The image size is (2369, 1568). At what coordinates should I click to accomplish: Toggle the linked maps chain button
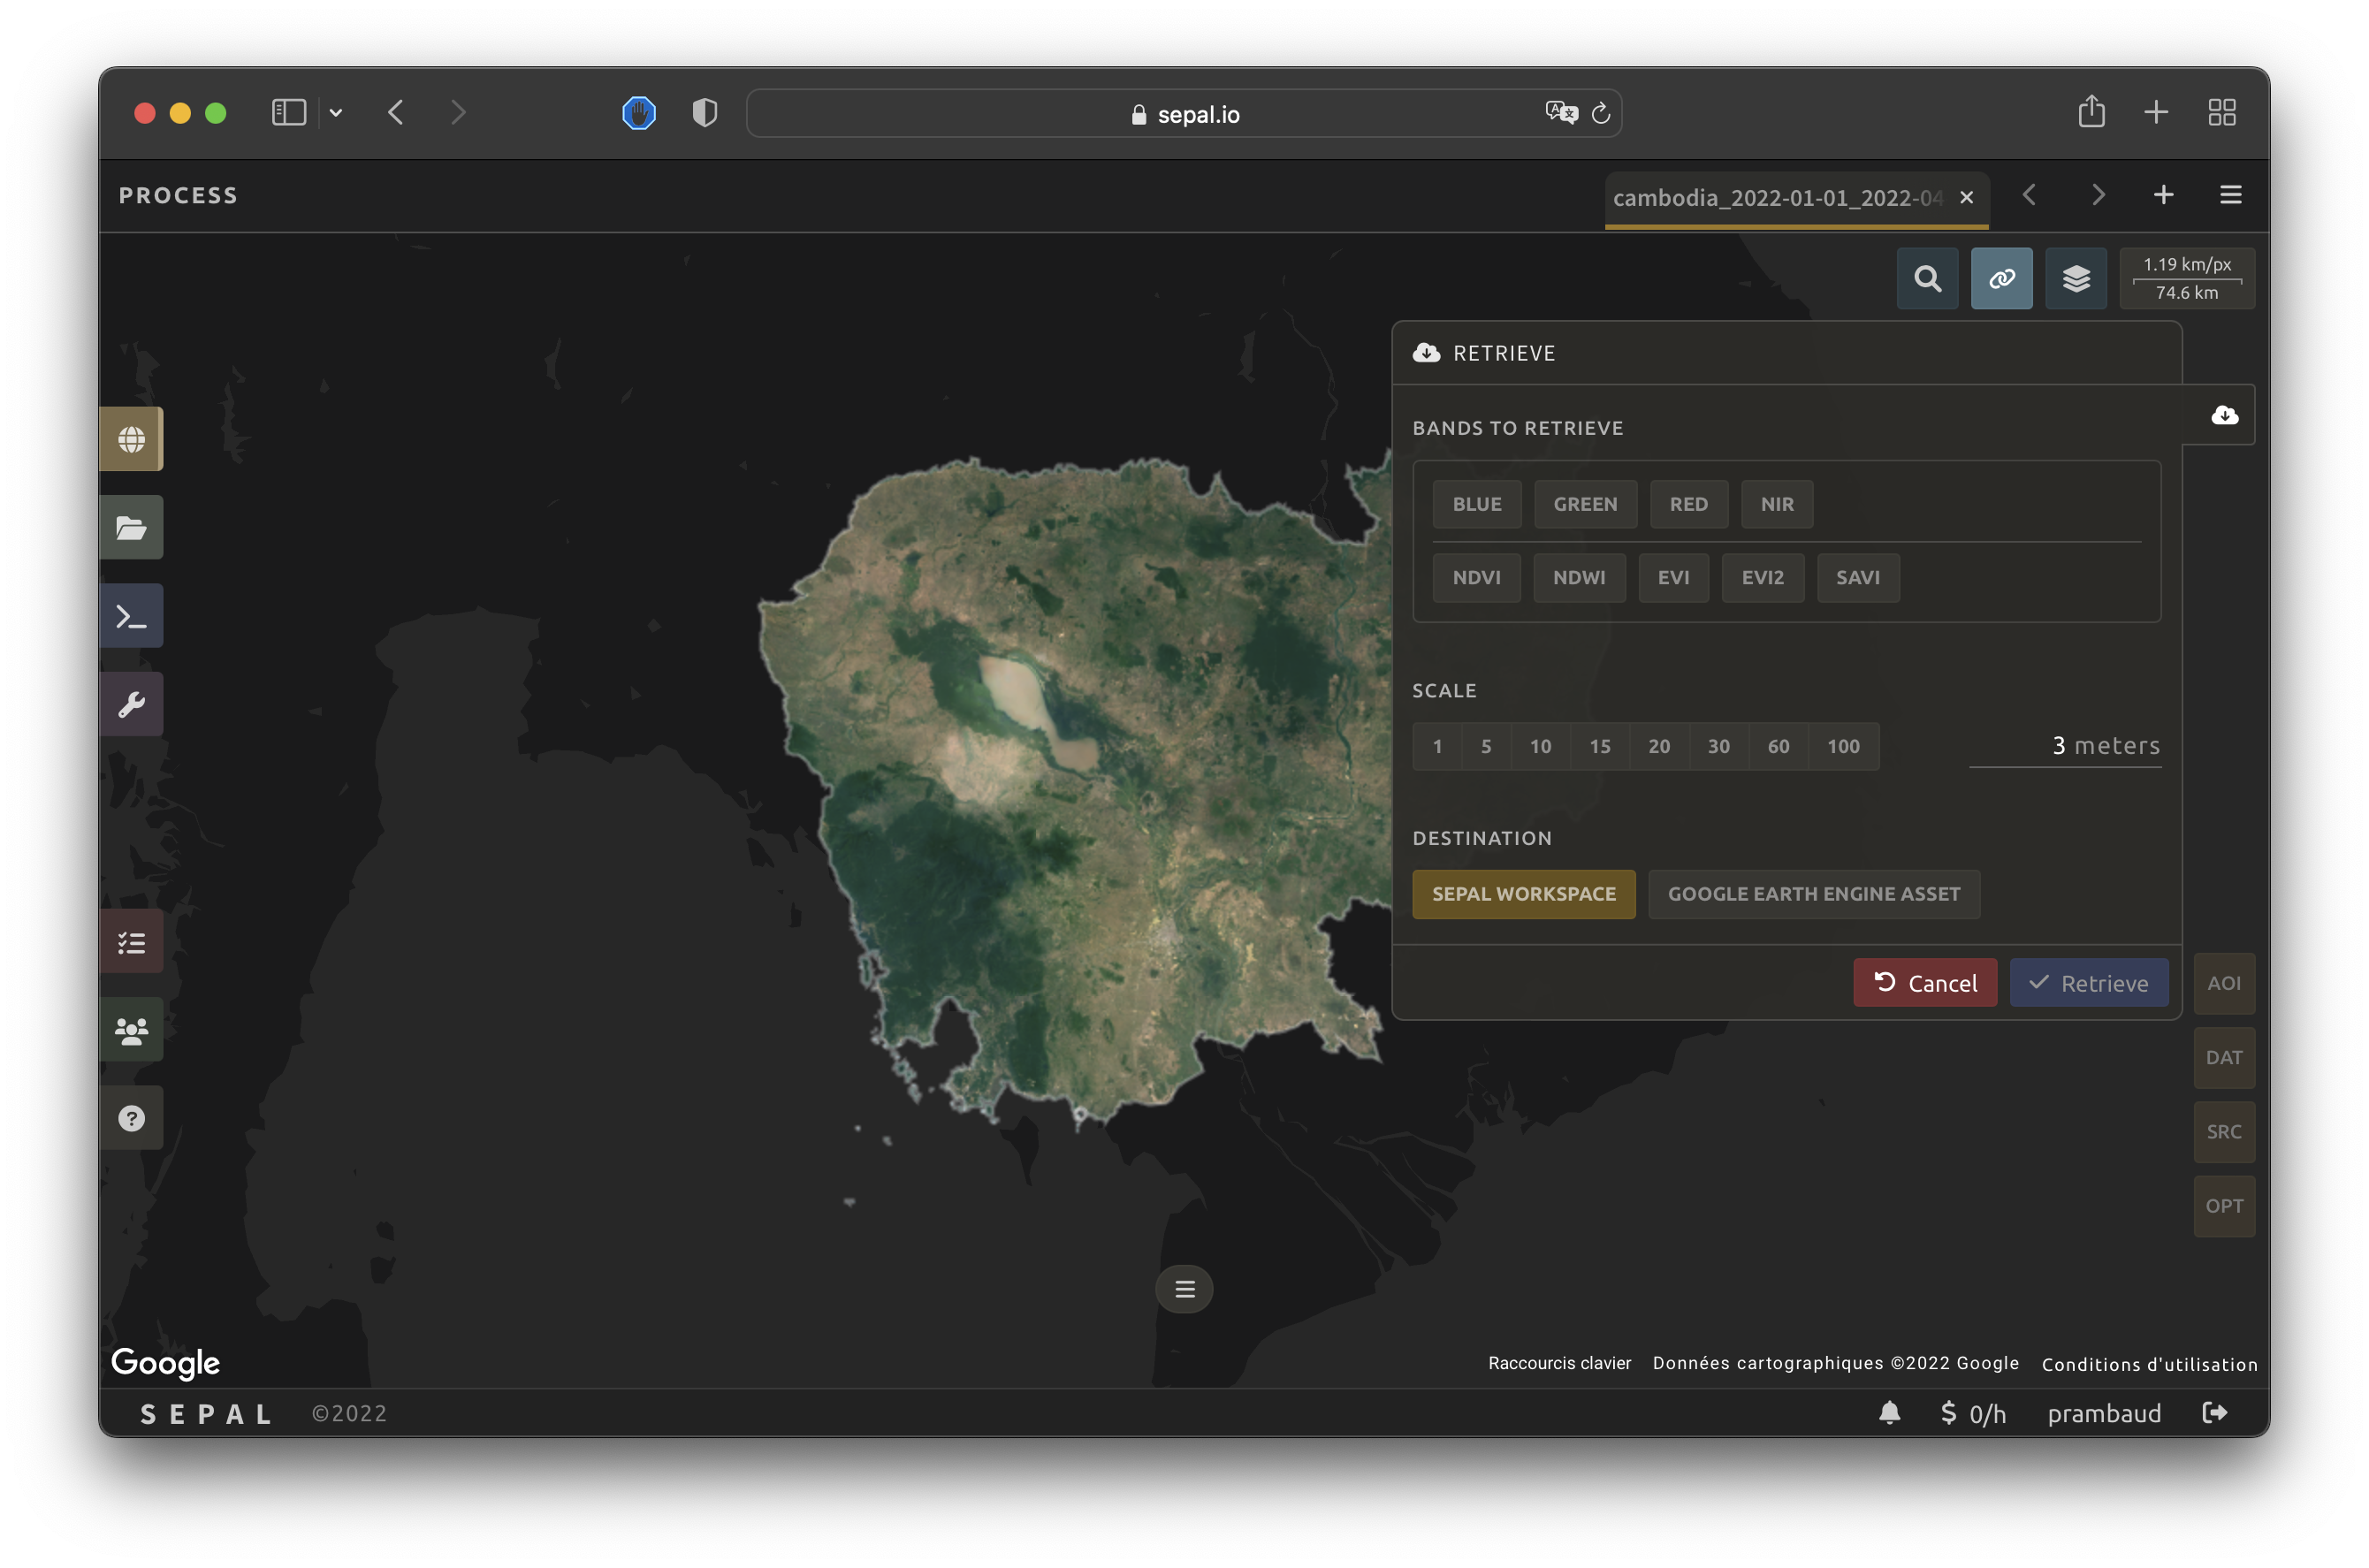[x=2001, y=278]
